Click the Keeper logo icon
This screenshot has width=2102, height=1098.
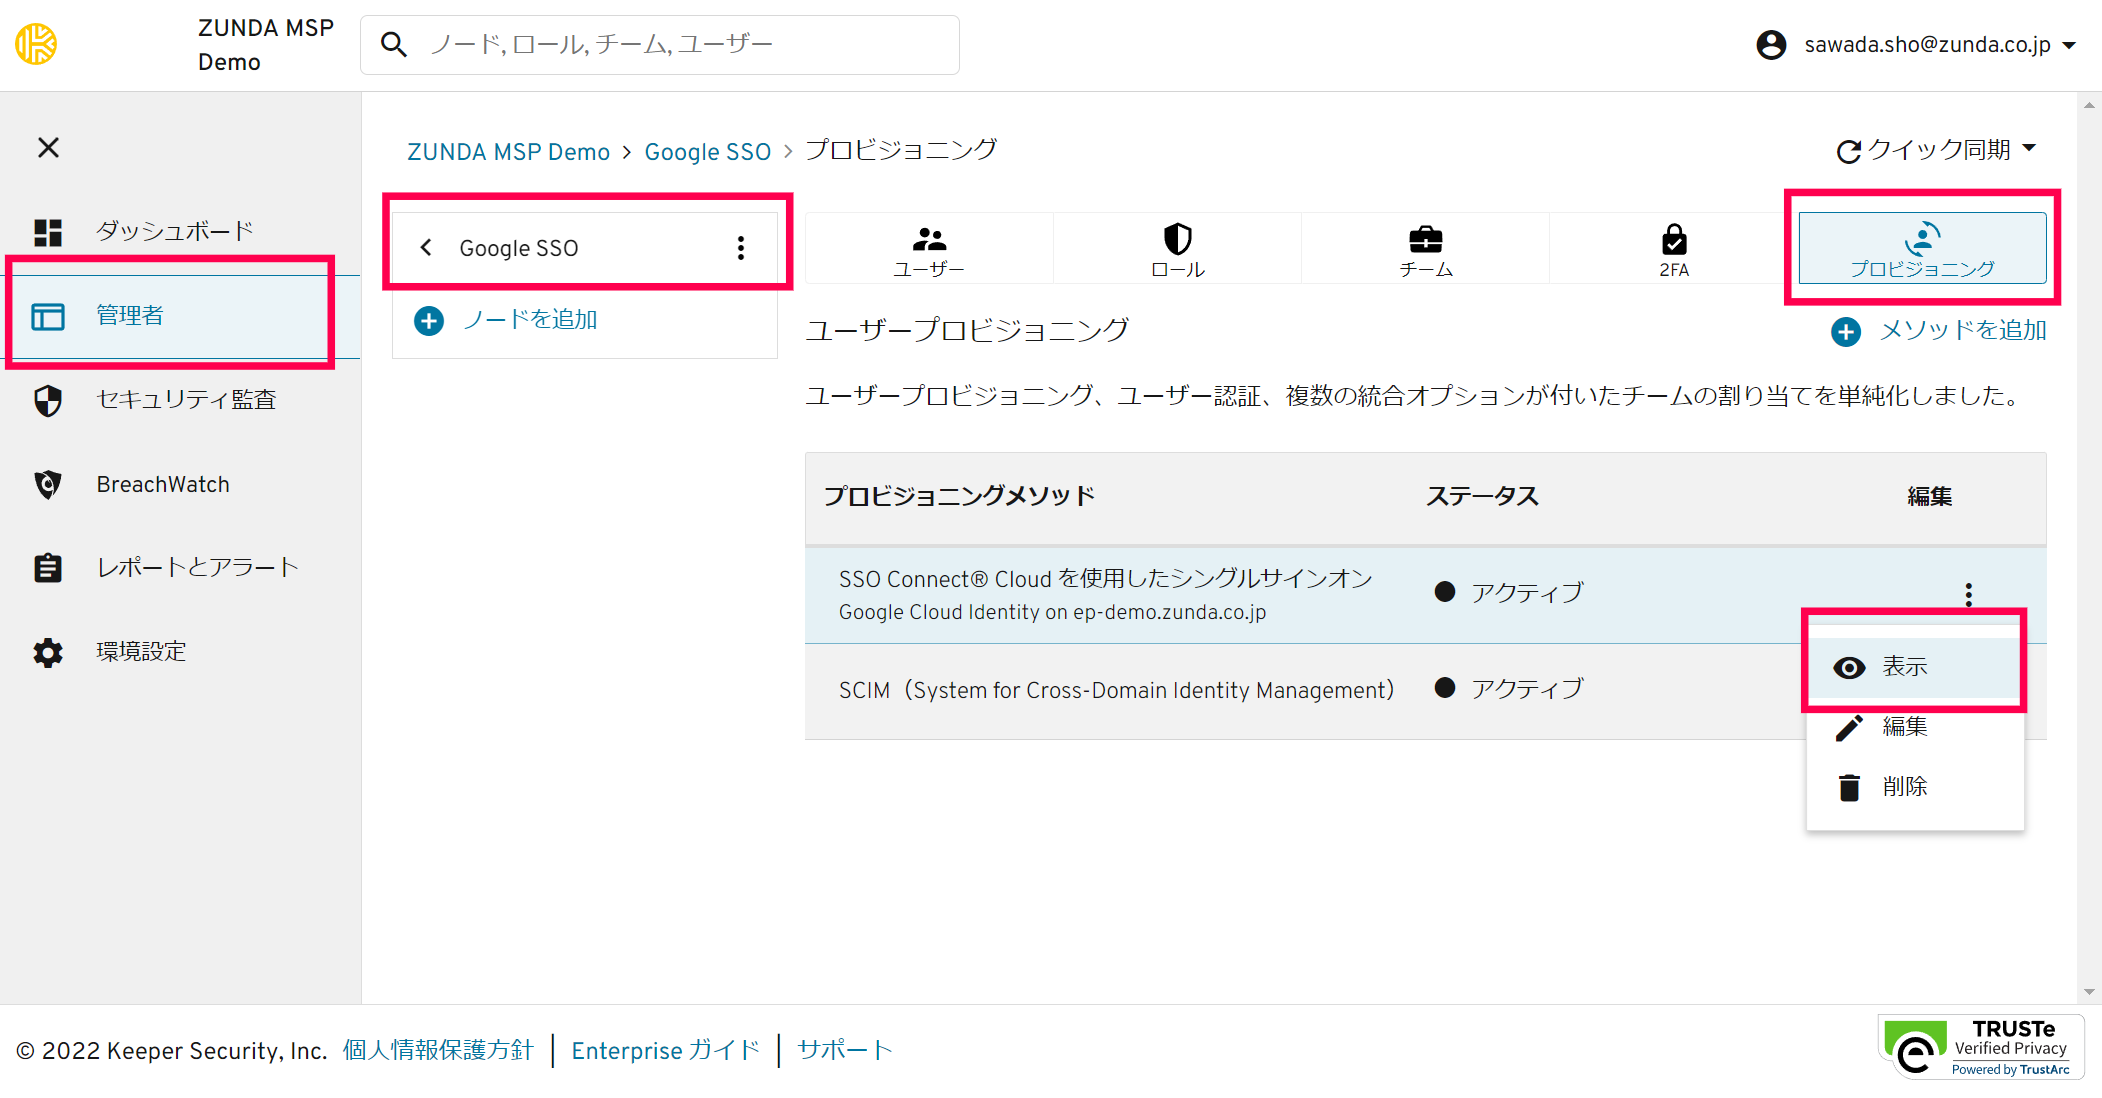(37, 44)
